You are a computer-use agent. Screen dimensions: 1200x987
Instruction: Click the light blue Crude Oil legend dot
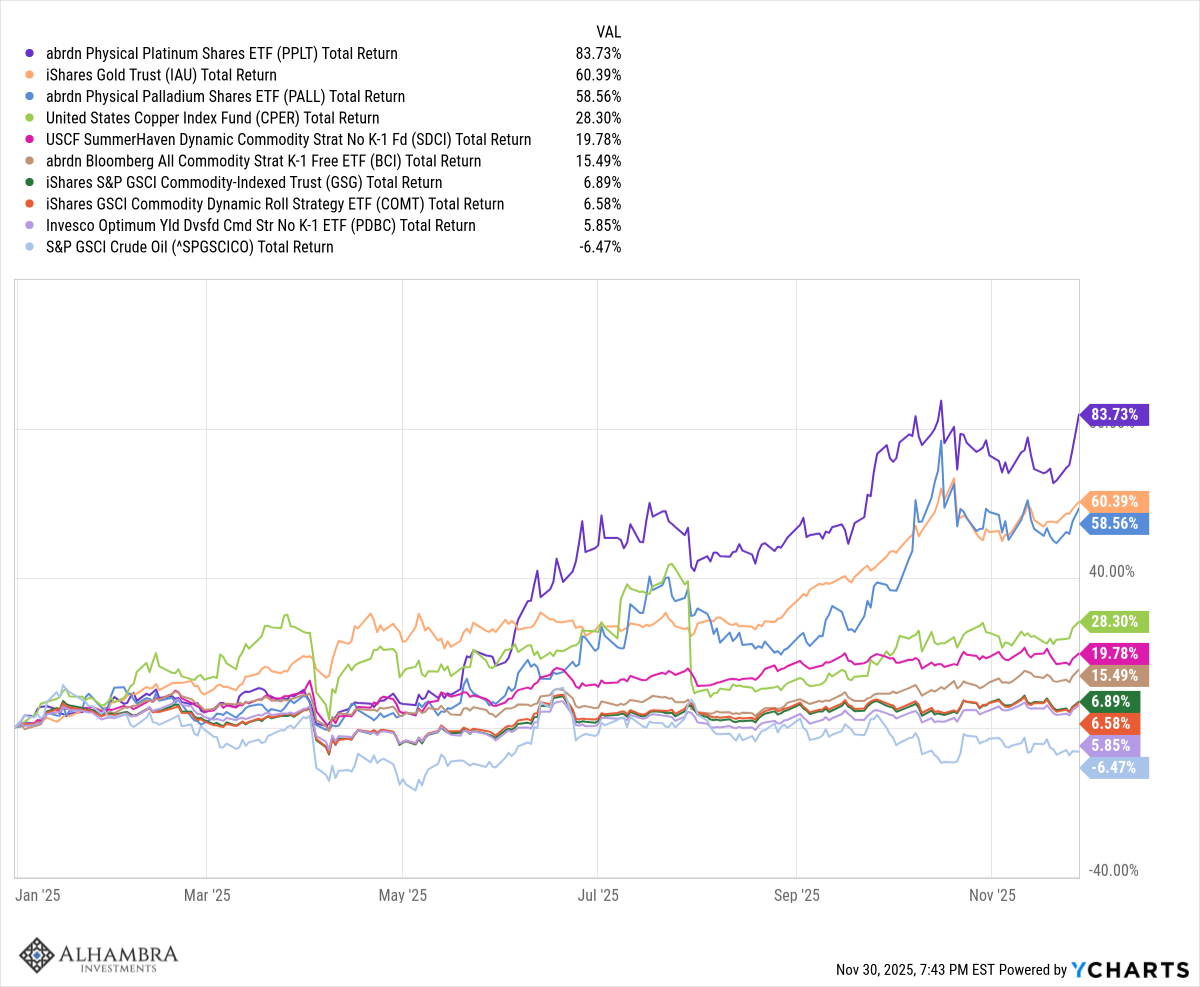(30, 247)
